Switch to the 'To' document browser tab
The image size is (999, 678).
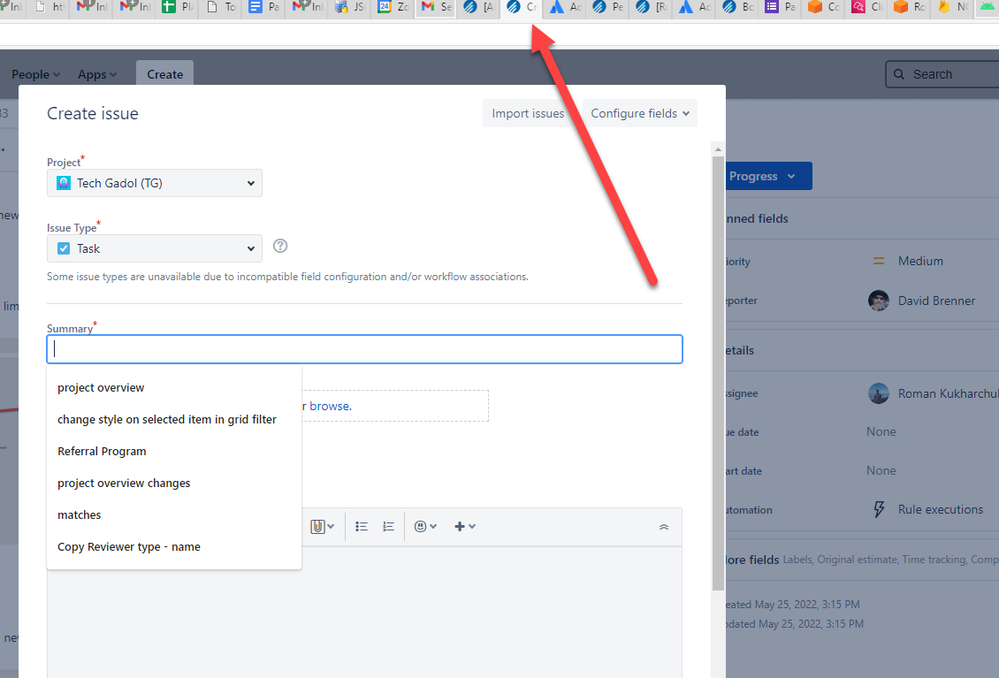(221, 7)
